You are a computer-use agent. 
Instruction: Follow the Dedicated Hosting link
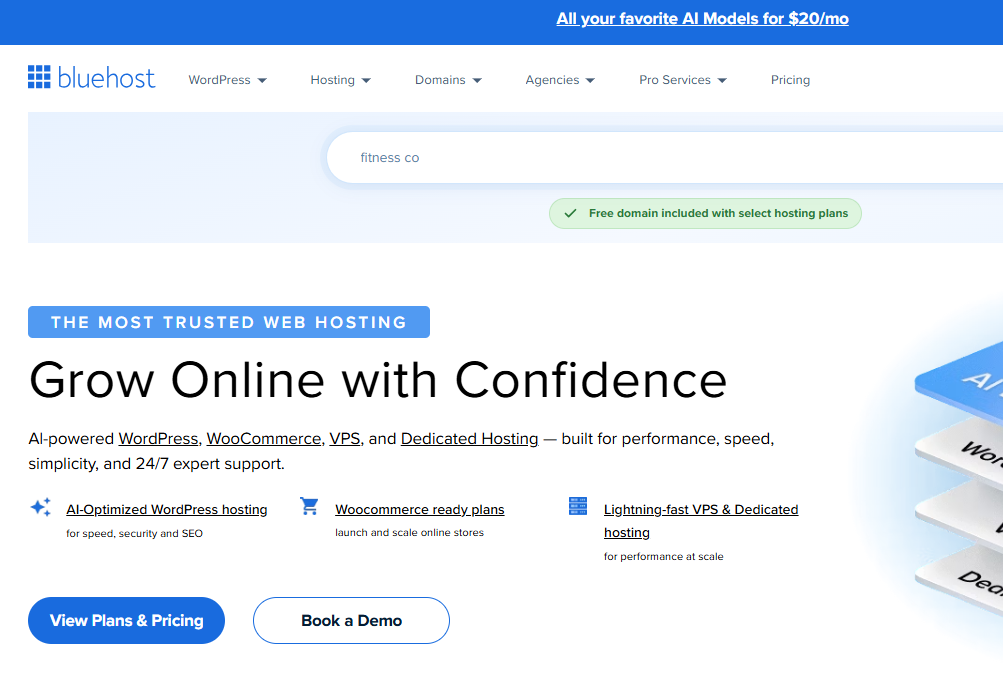[x=470, y=439]
